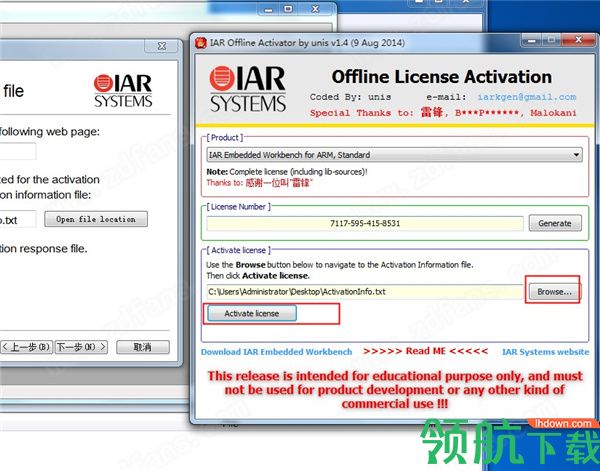This screenshot has height=471, width=600.
Task: Minimize the IAR Offline Activator window
Action: coord(532,39)
